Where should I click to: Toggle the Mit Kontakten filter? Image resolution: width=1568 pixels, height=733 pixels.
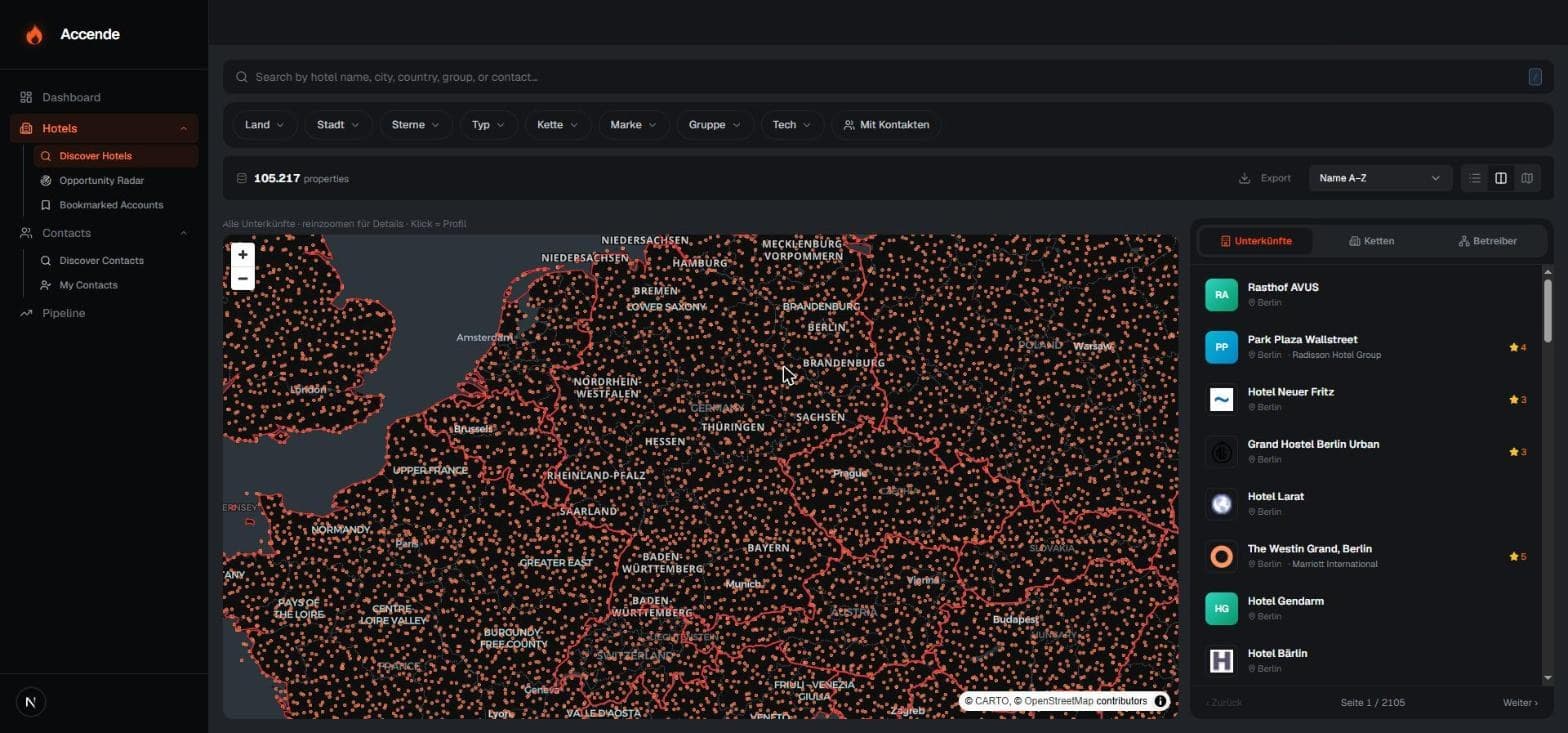click(886, 125)
